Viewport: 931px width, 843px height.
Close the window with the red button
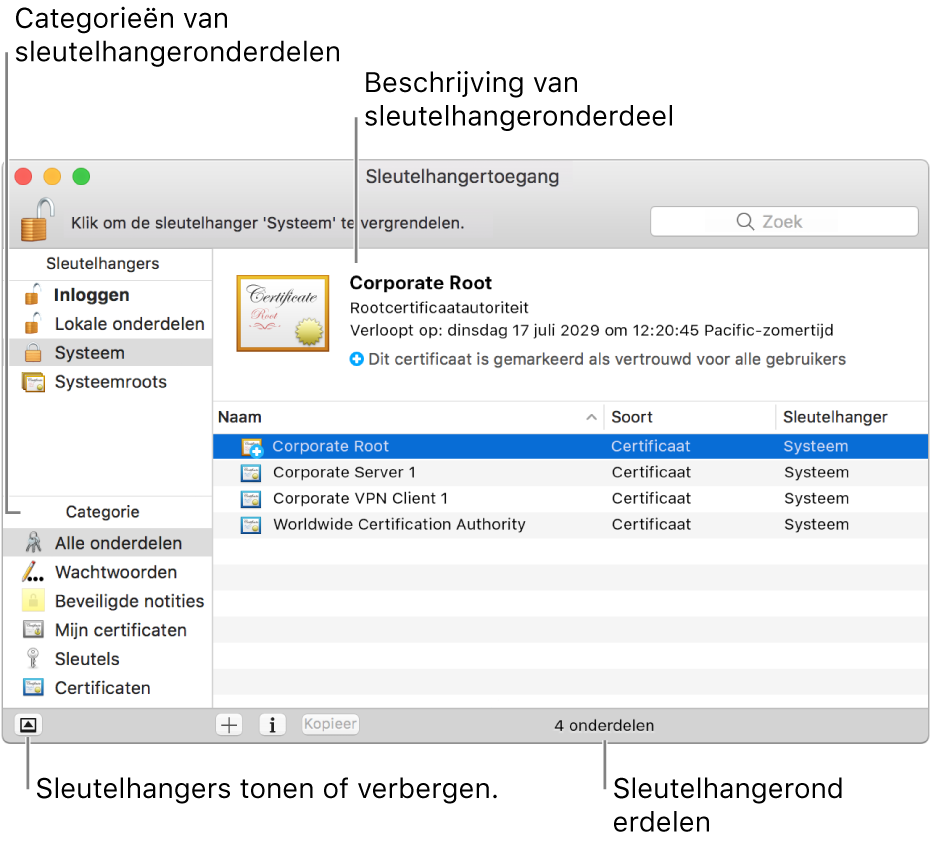click(x=23, y=176)
